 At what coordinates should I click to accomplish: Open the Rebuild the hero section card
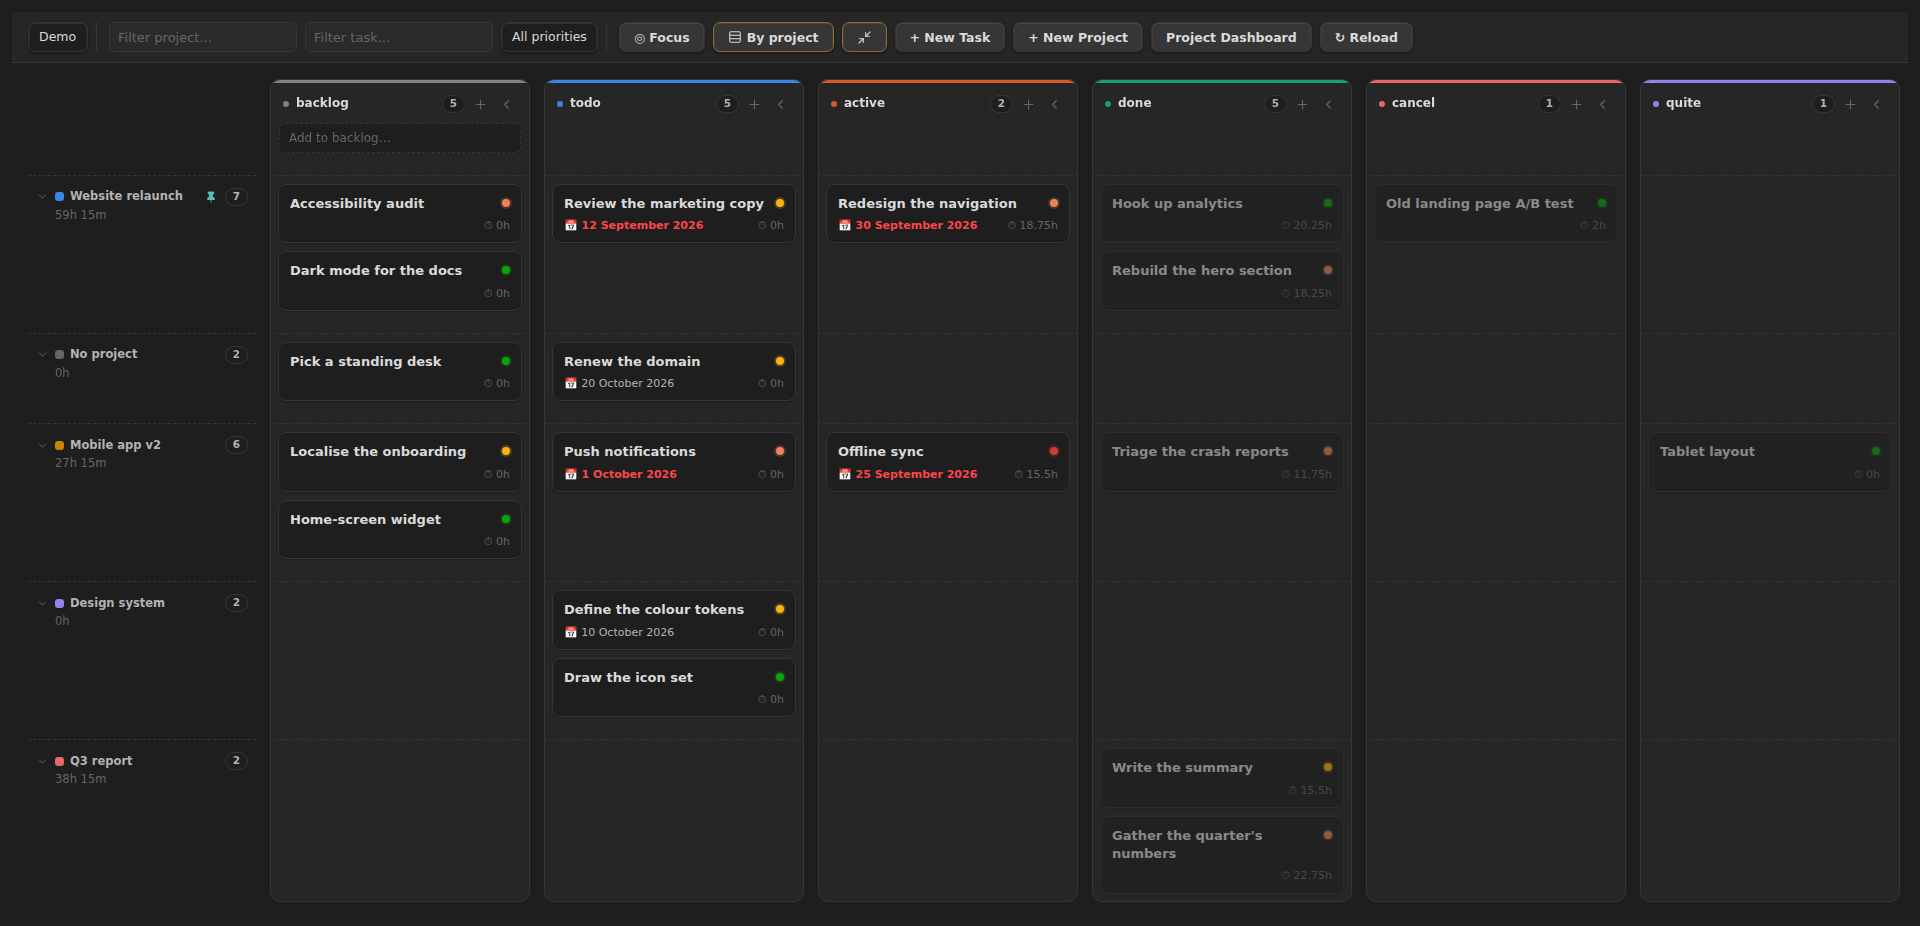pos(1222,281)
